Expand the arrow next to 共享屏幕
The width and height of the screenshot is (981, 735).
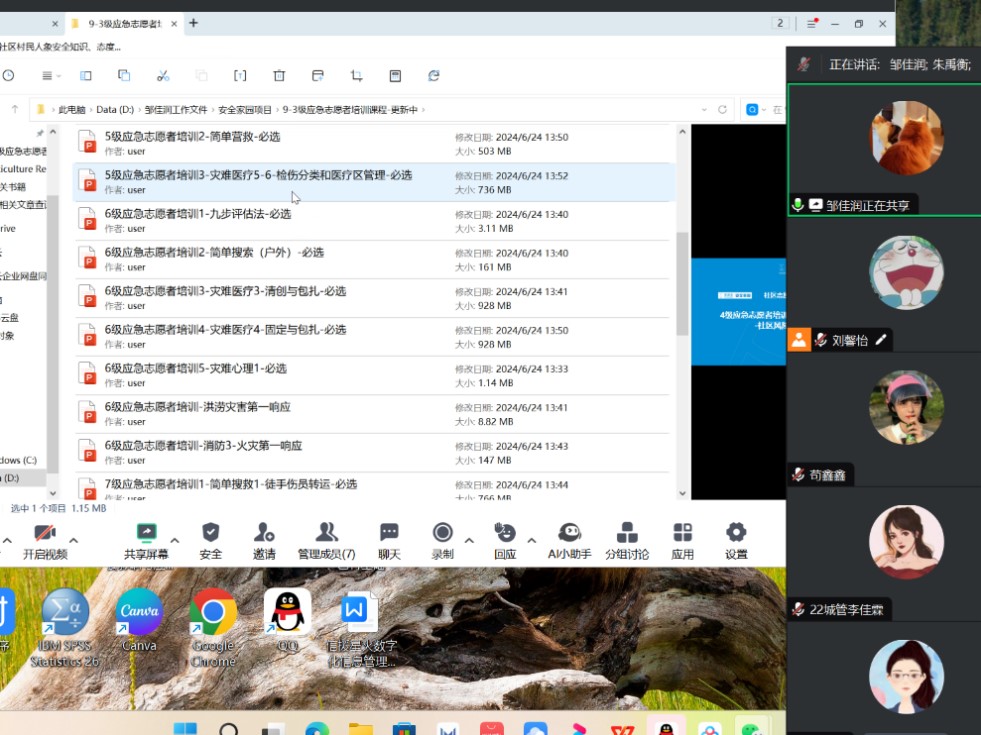point(175,540)
